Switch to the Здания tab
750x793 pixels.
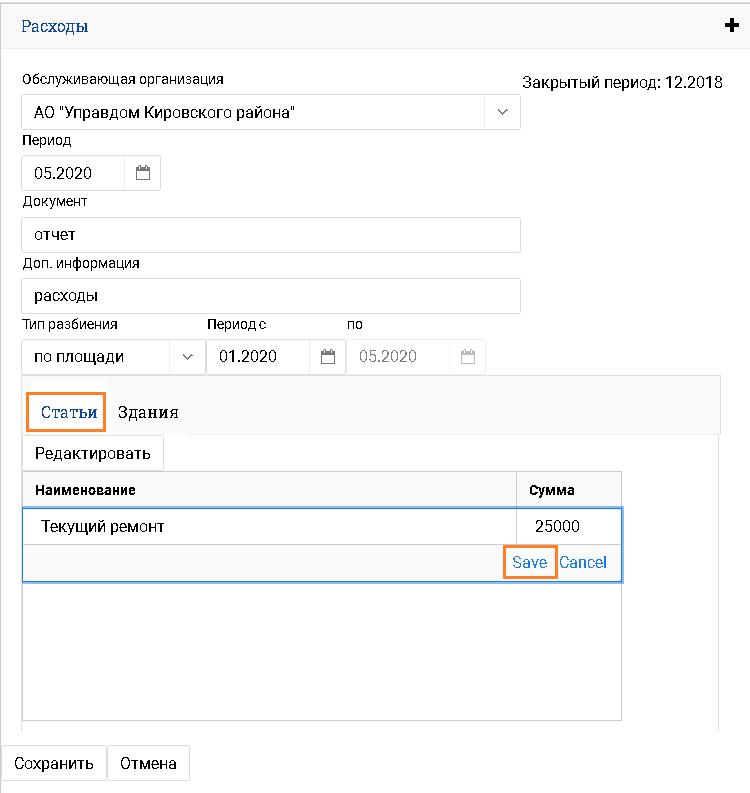[x=148, y=412]
